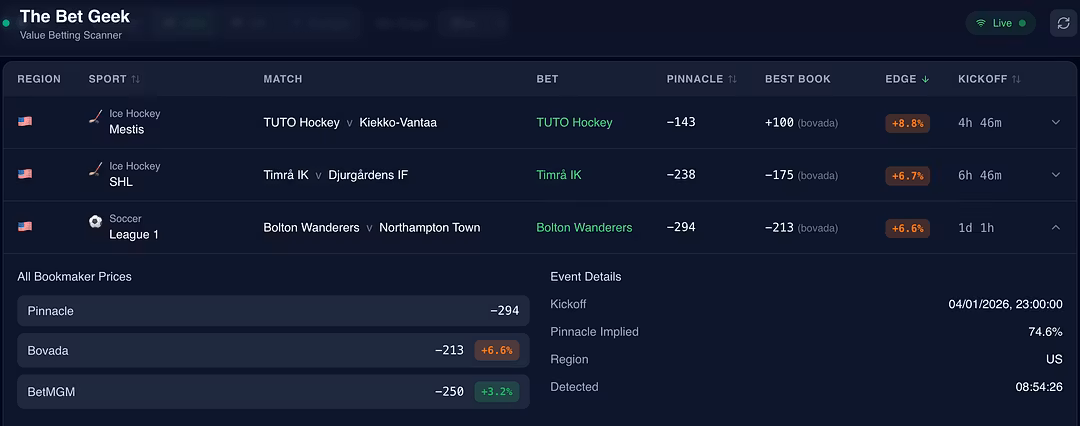Click the TUTO Hockey bet link

point(574,123)
